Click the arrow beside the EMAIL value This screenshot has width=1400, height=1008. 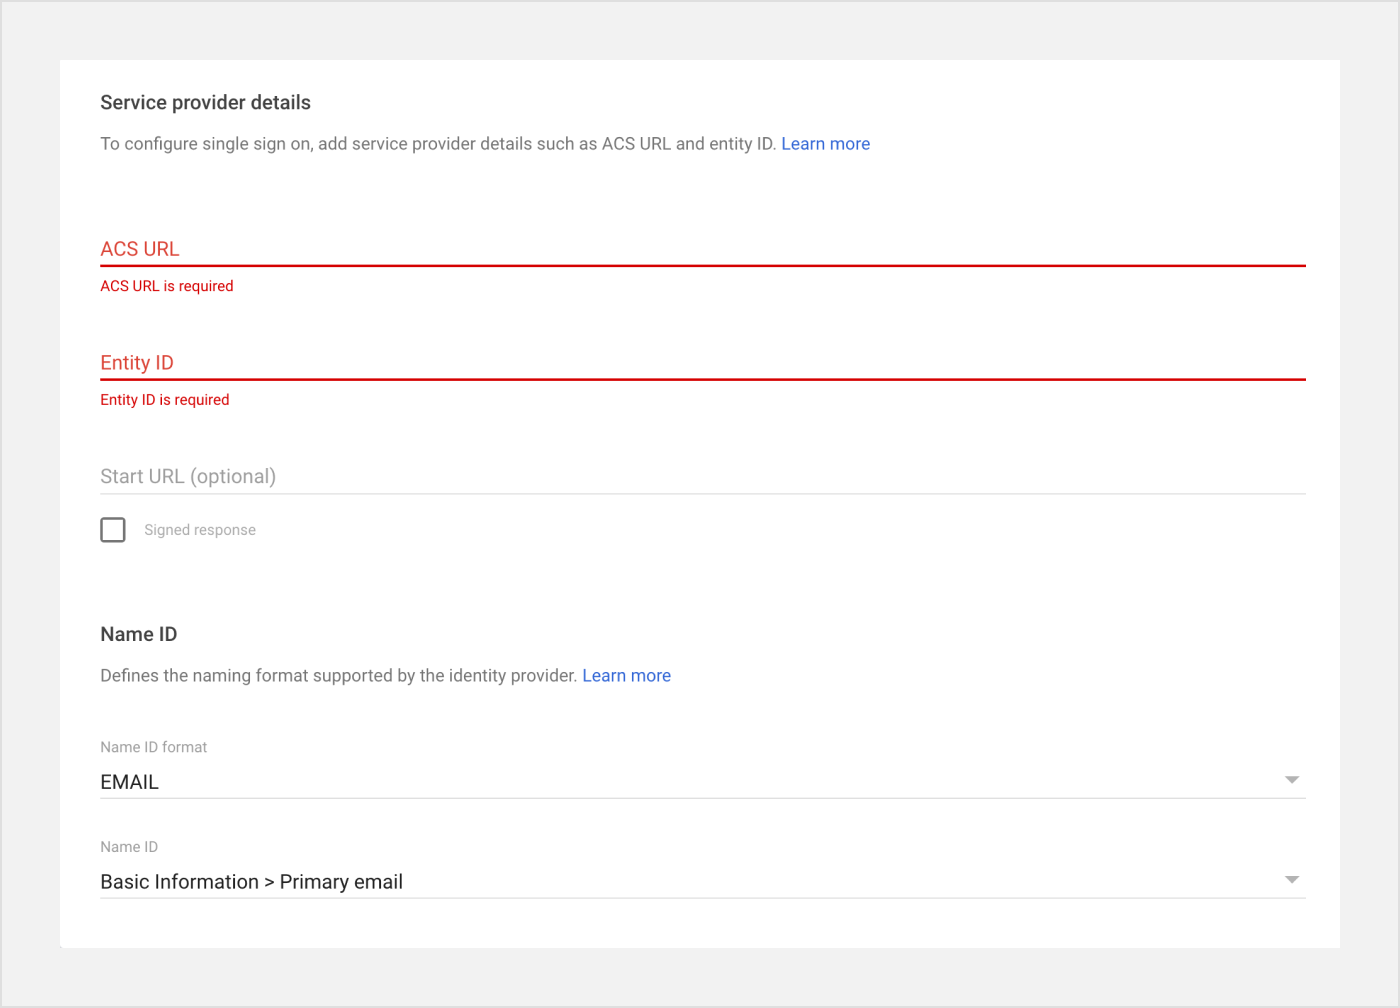(x=1291, y=780)
